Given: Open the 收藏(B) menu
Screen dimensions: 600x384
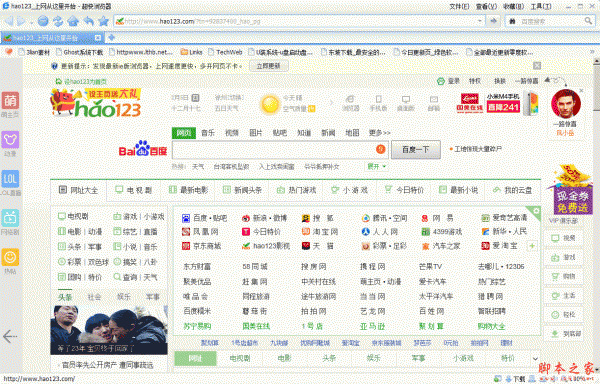Looking at the screenshot, I should click(514, 7).
